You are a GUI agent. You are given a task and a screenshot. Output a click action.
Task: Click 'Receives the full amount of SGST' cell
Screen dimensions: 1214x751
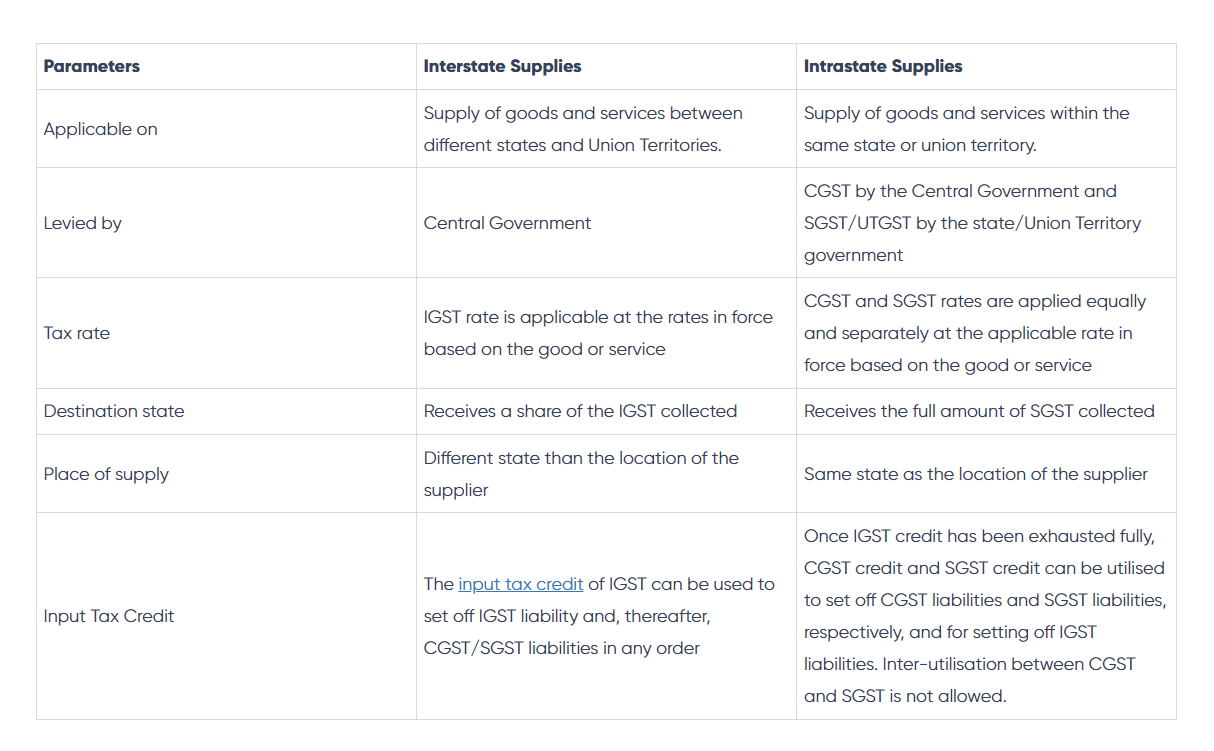pos(978,411)
